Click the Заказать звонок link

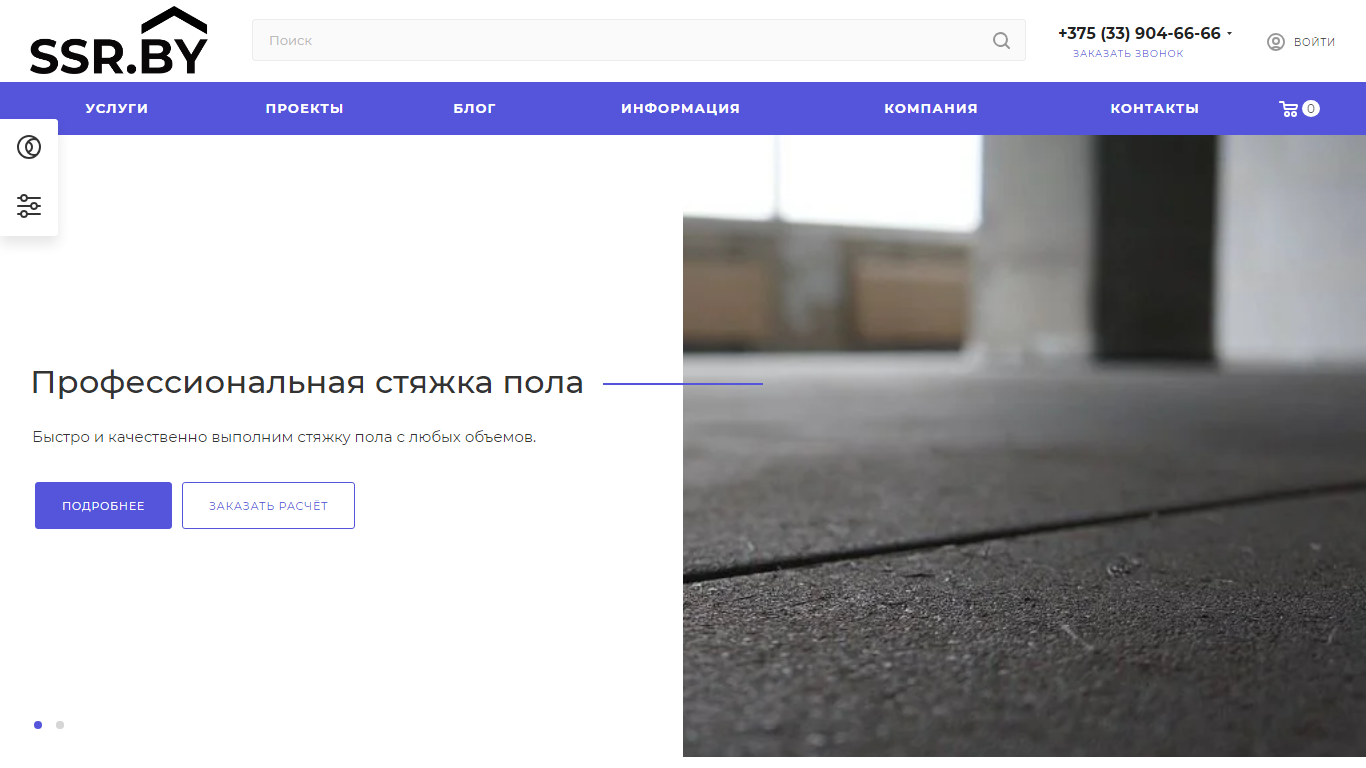pos(1128,54)
